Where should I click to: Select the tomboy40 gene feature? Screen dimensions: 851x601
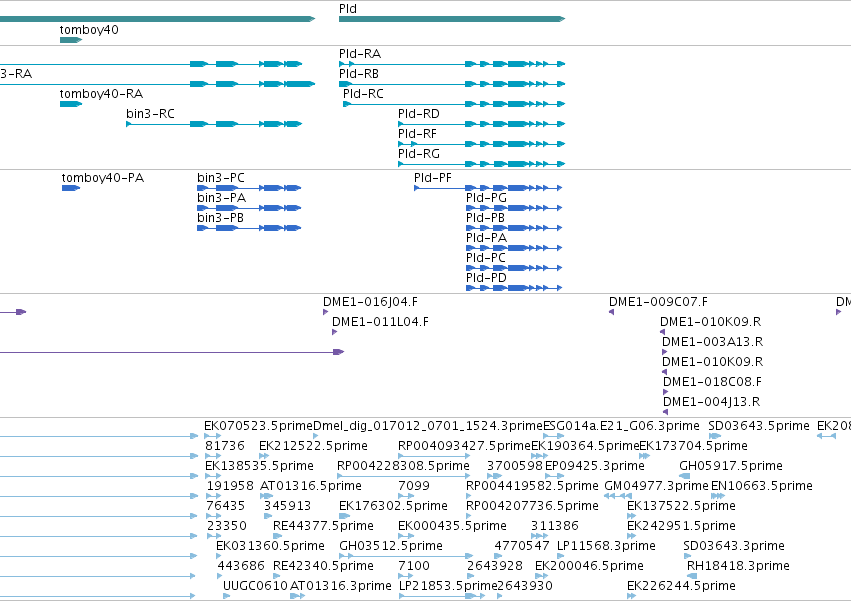click(71, 40)
